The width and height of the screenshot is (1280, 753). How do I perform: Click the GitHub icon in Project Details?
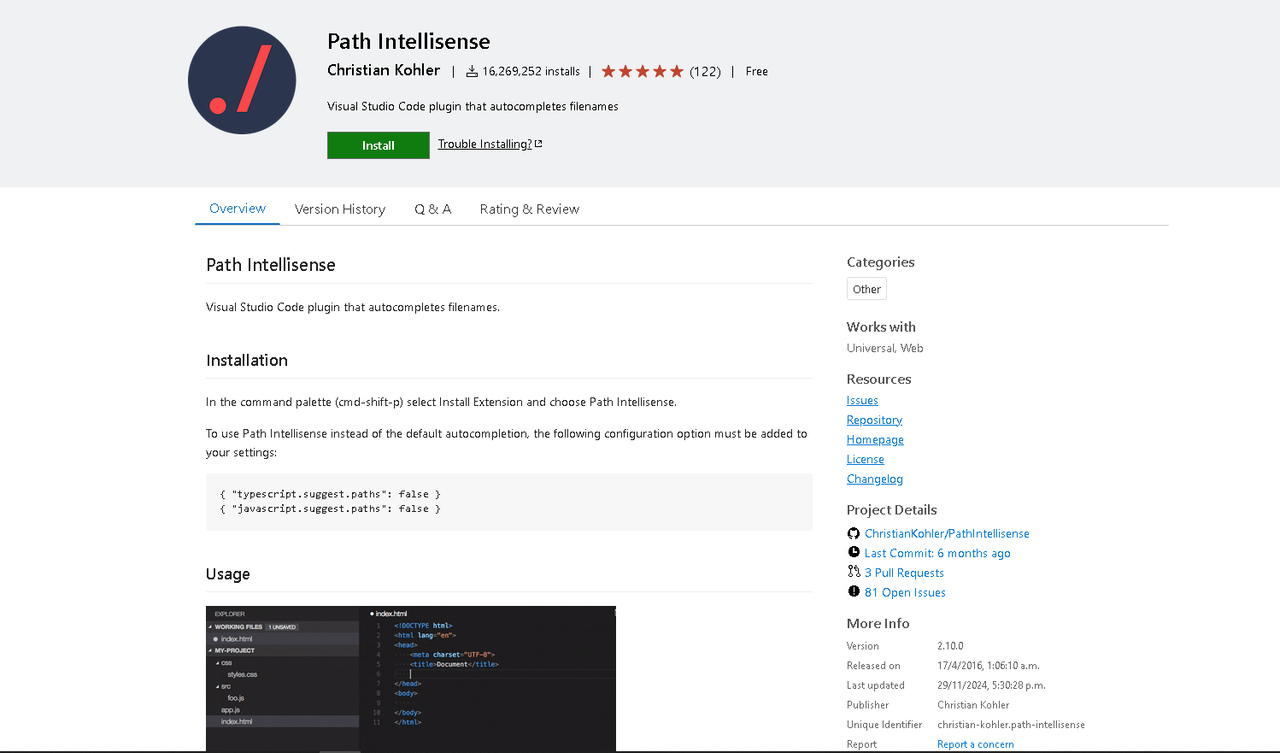[x=853, y=533]
